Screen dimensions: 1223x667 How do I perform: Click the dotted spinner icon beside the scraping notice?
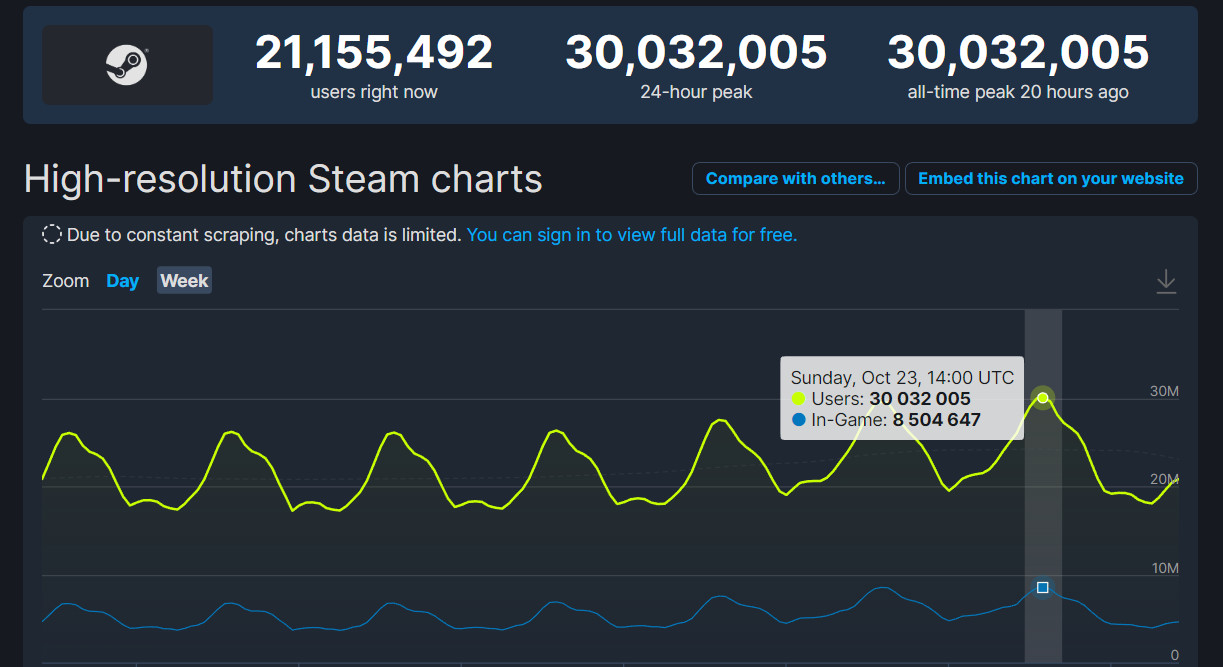(51, 234)
